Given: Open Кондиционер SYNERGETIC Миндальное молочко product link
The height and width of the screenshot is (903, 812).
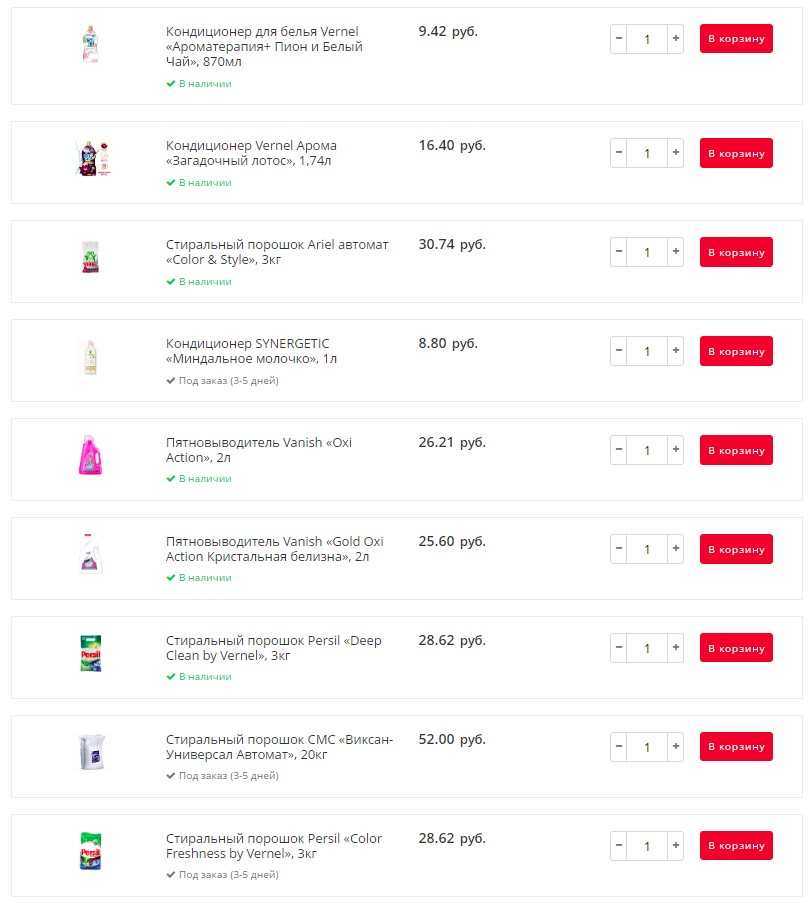Looking at the screenshot, I should click(x=251, y=351).
